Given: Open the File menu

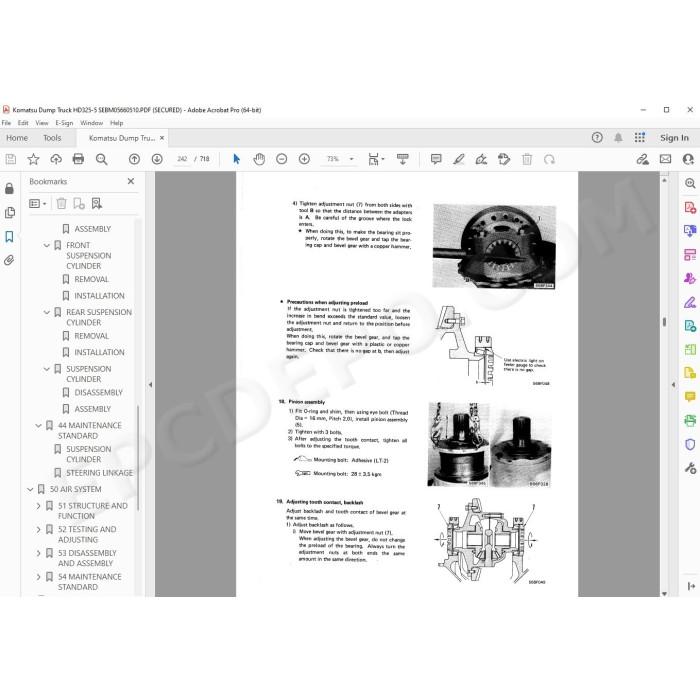Looking at the screenshot, I should point(6,123).
